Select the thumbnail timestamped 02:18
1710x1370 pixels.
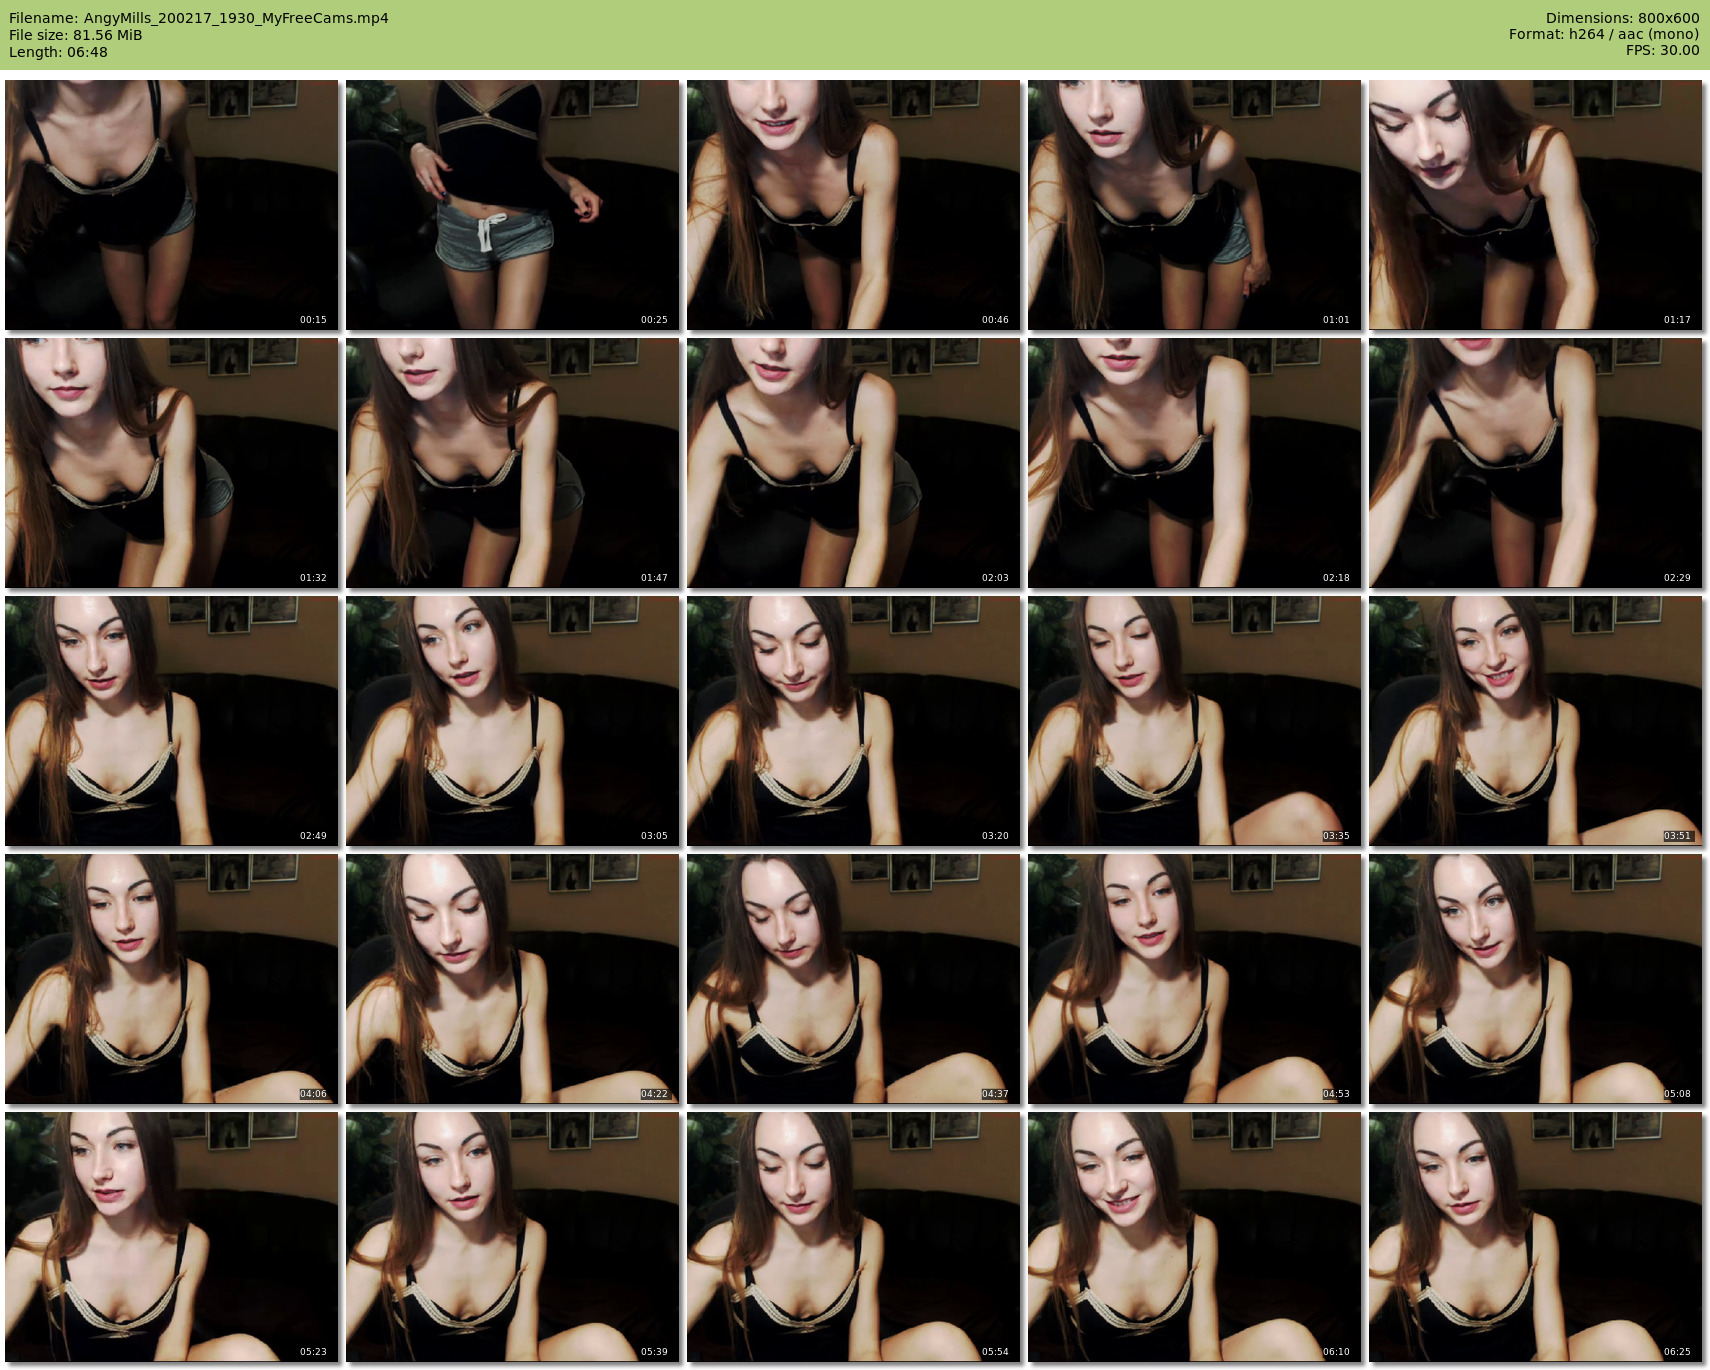pos(1194,463)
